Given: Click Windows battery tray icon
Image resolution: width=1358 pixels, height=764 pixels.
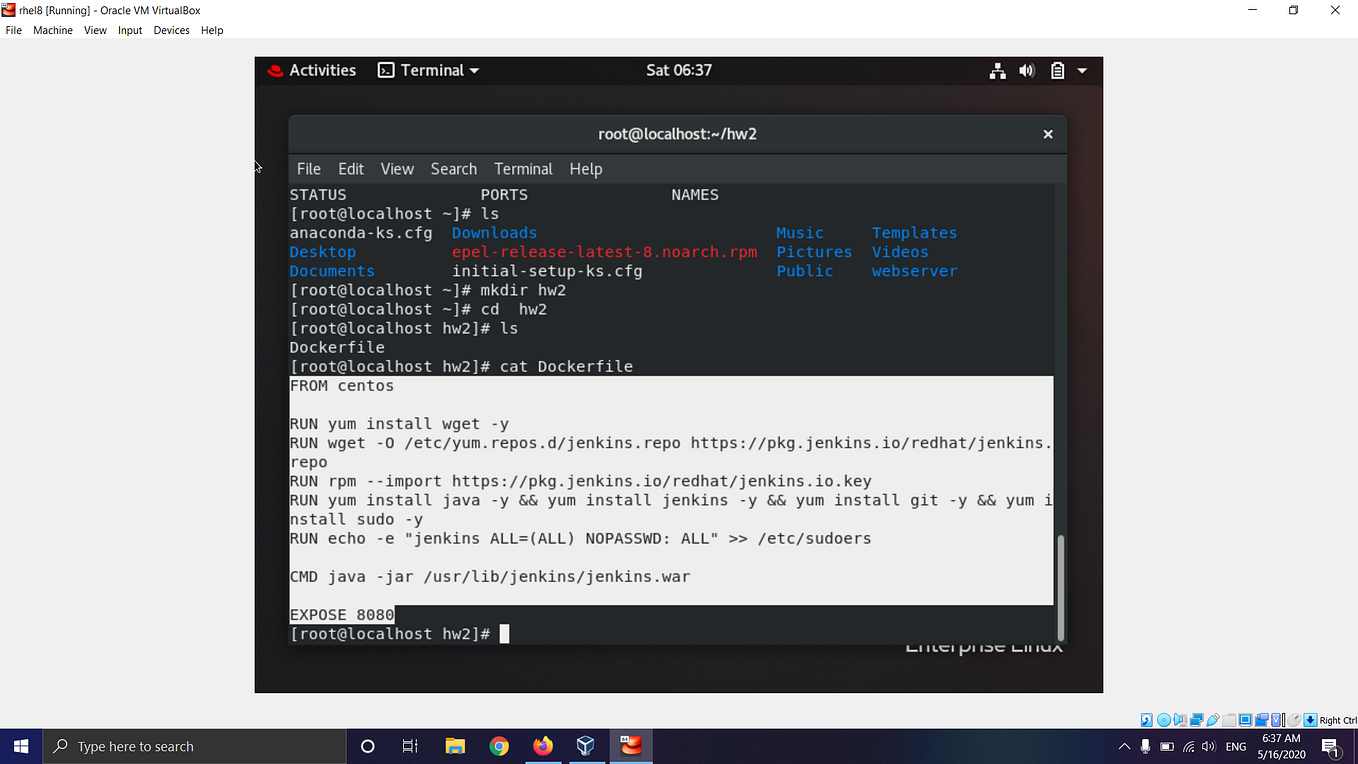Looking at the screenshot, I should [x=1167, y=746].
